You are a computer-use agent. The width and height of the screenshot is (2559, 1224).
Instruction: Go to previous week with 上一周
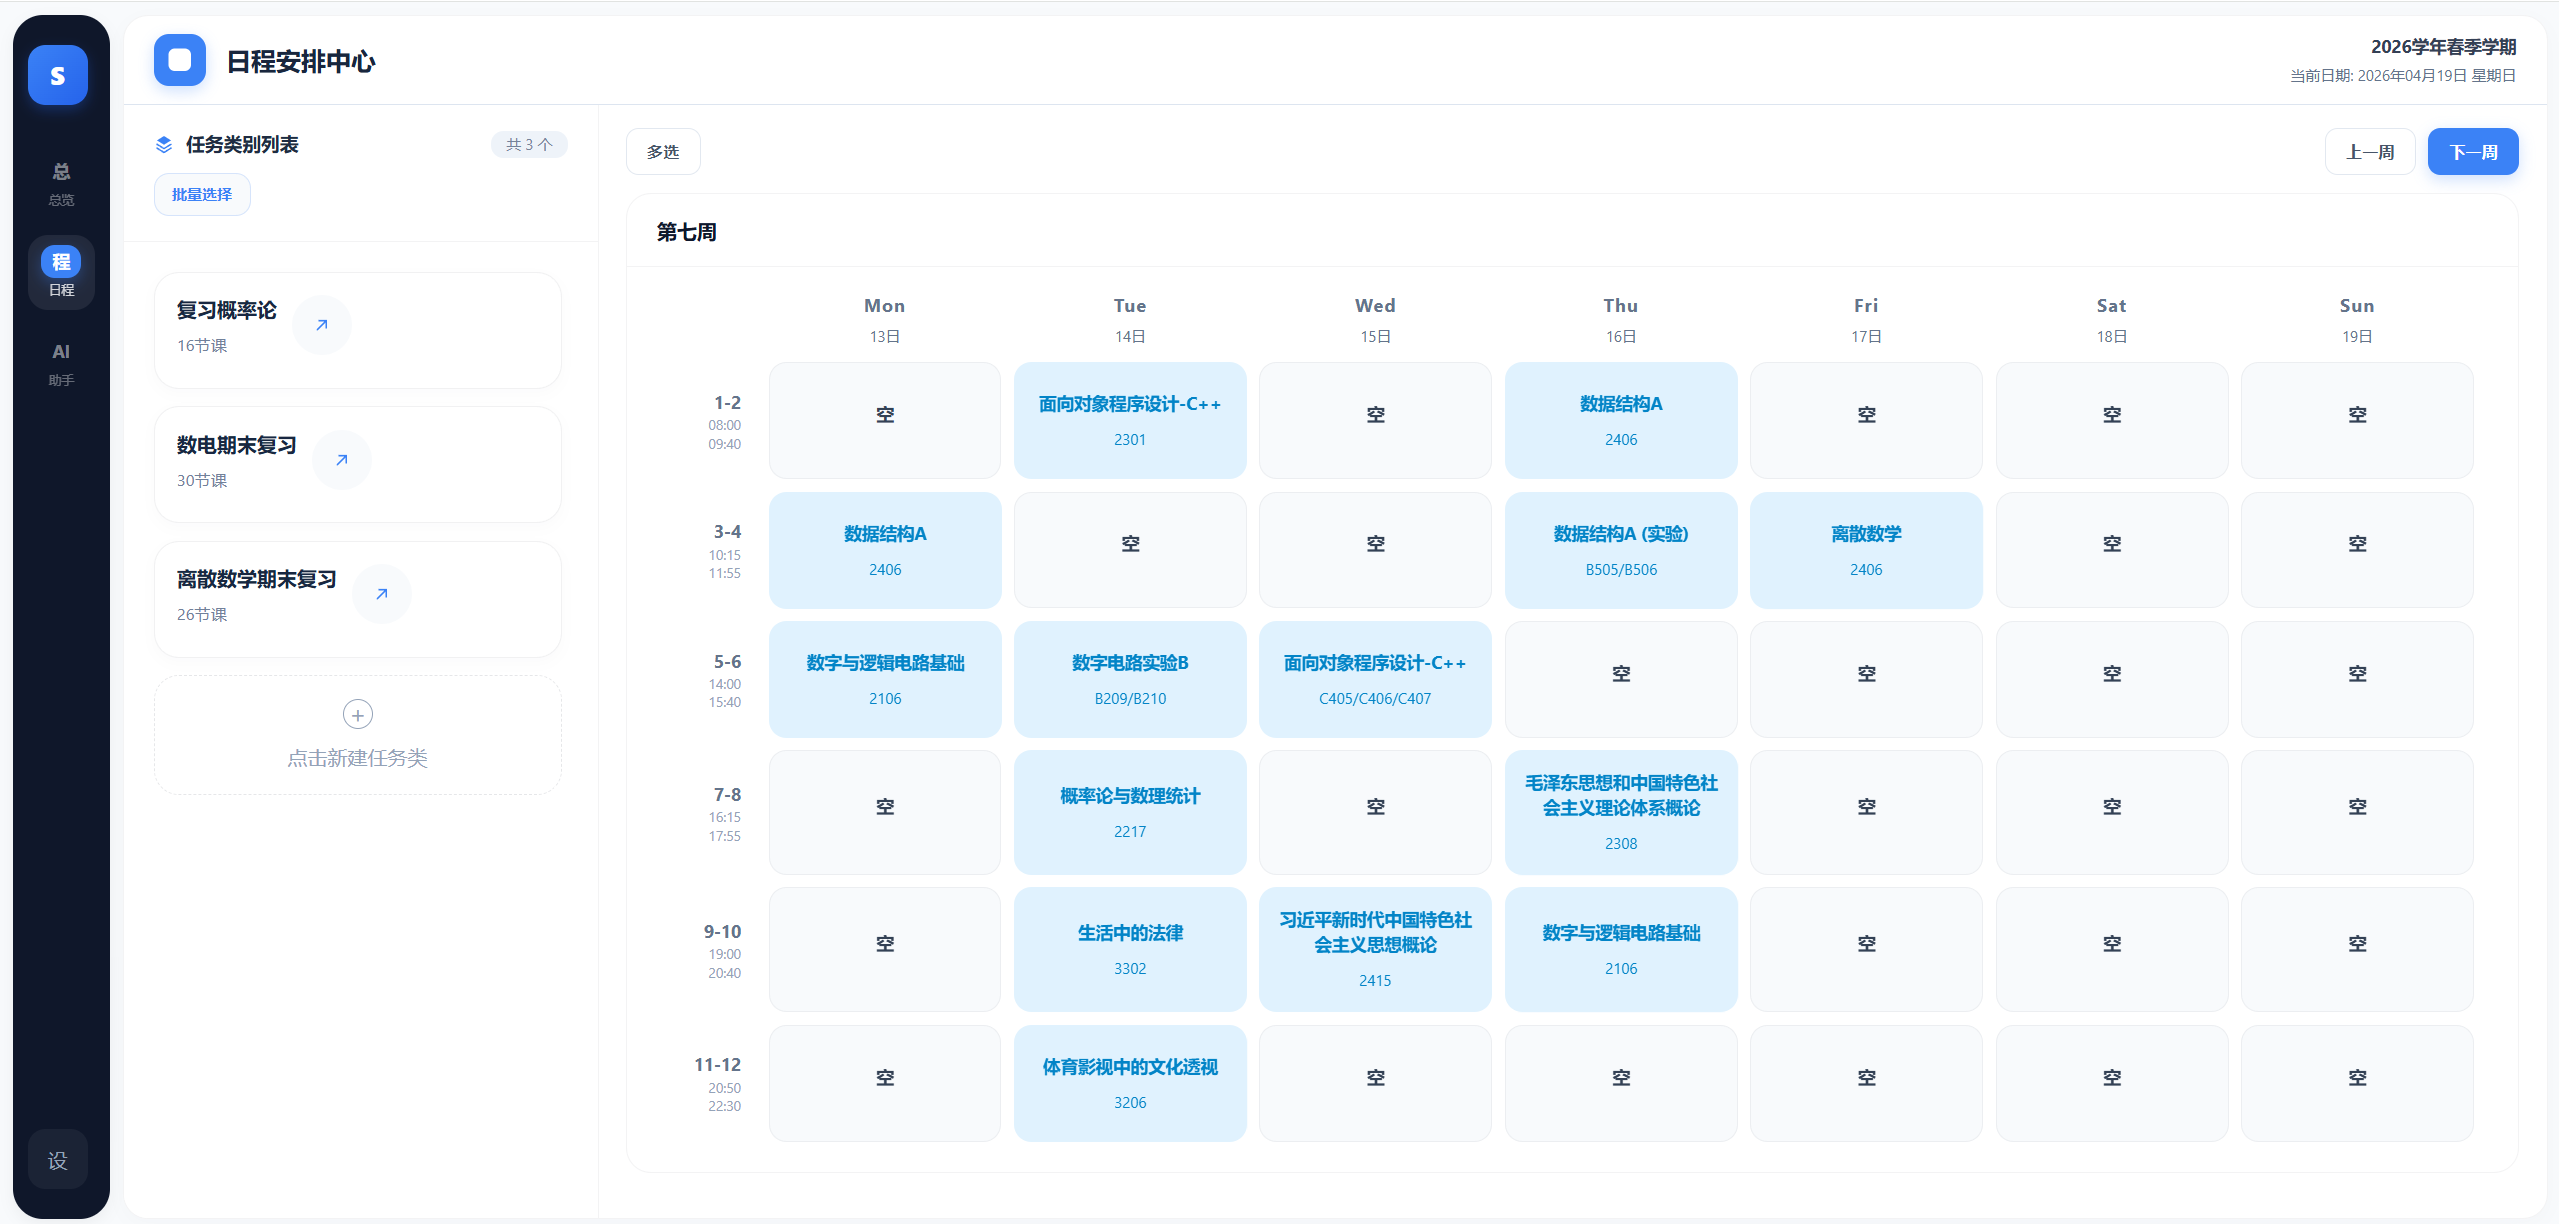[2370, 152]
